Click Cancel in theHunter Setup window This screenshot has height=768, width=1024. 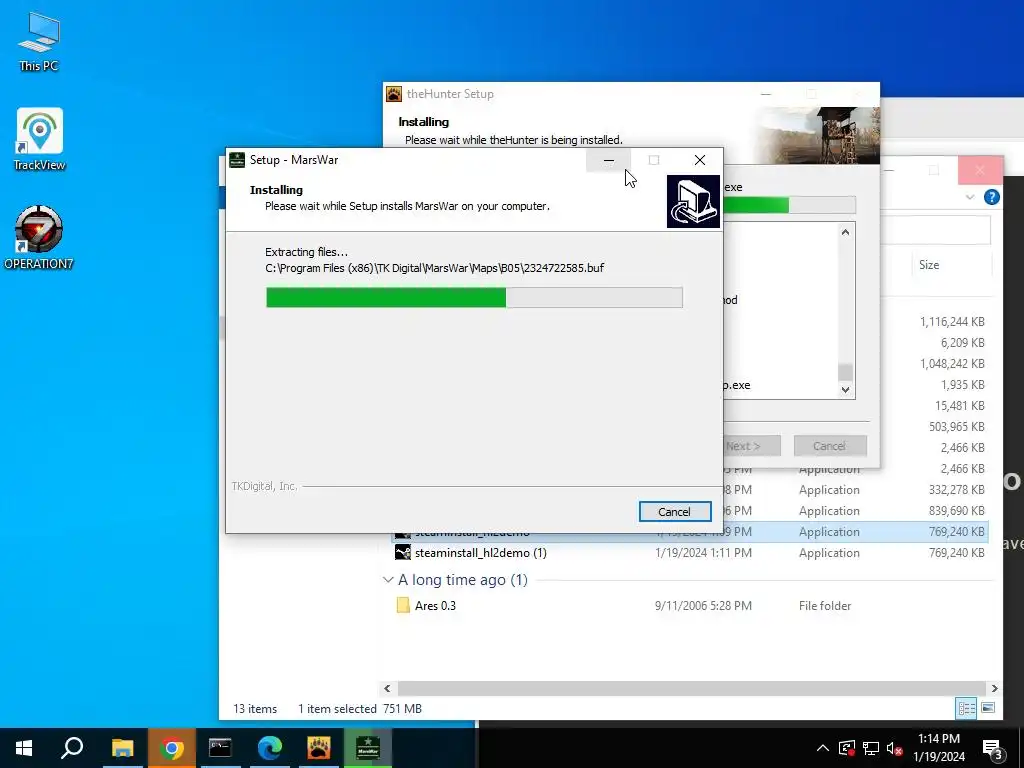pyautogui.click(x=830, y=446)
